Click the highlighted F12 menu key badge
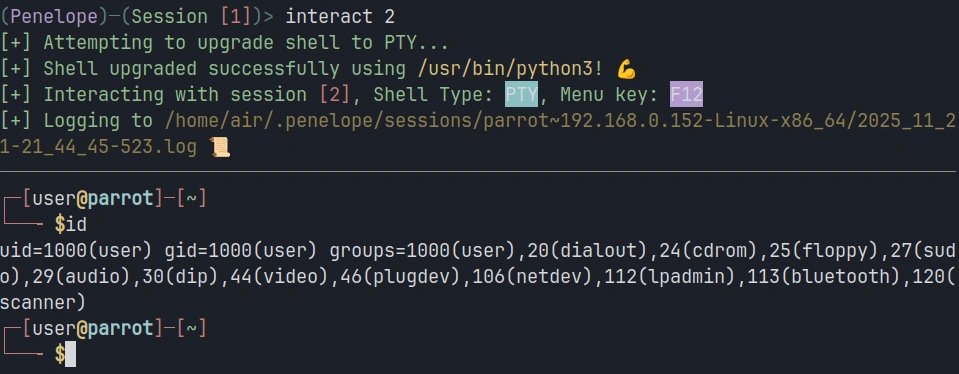959x374 pixels. pyautogui.click(x=686, y=95)
